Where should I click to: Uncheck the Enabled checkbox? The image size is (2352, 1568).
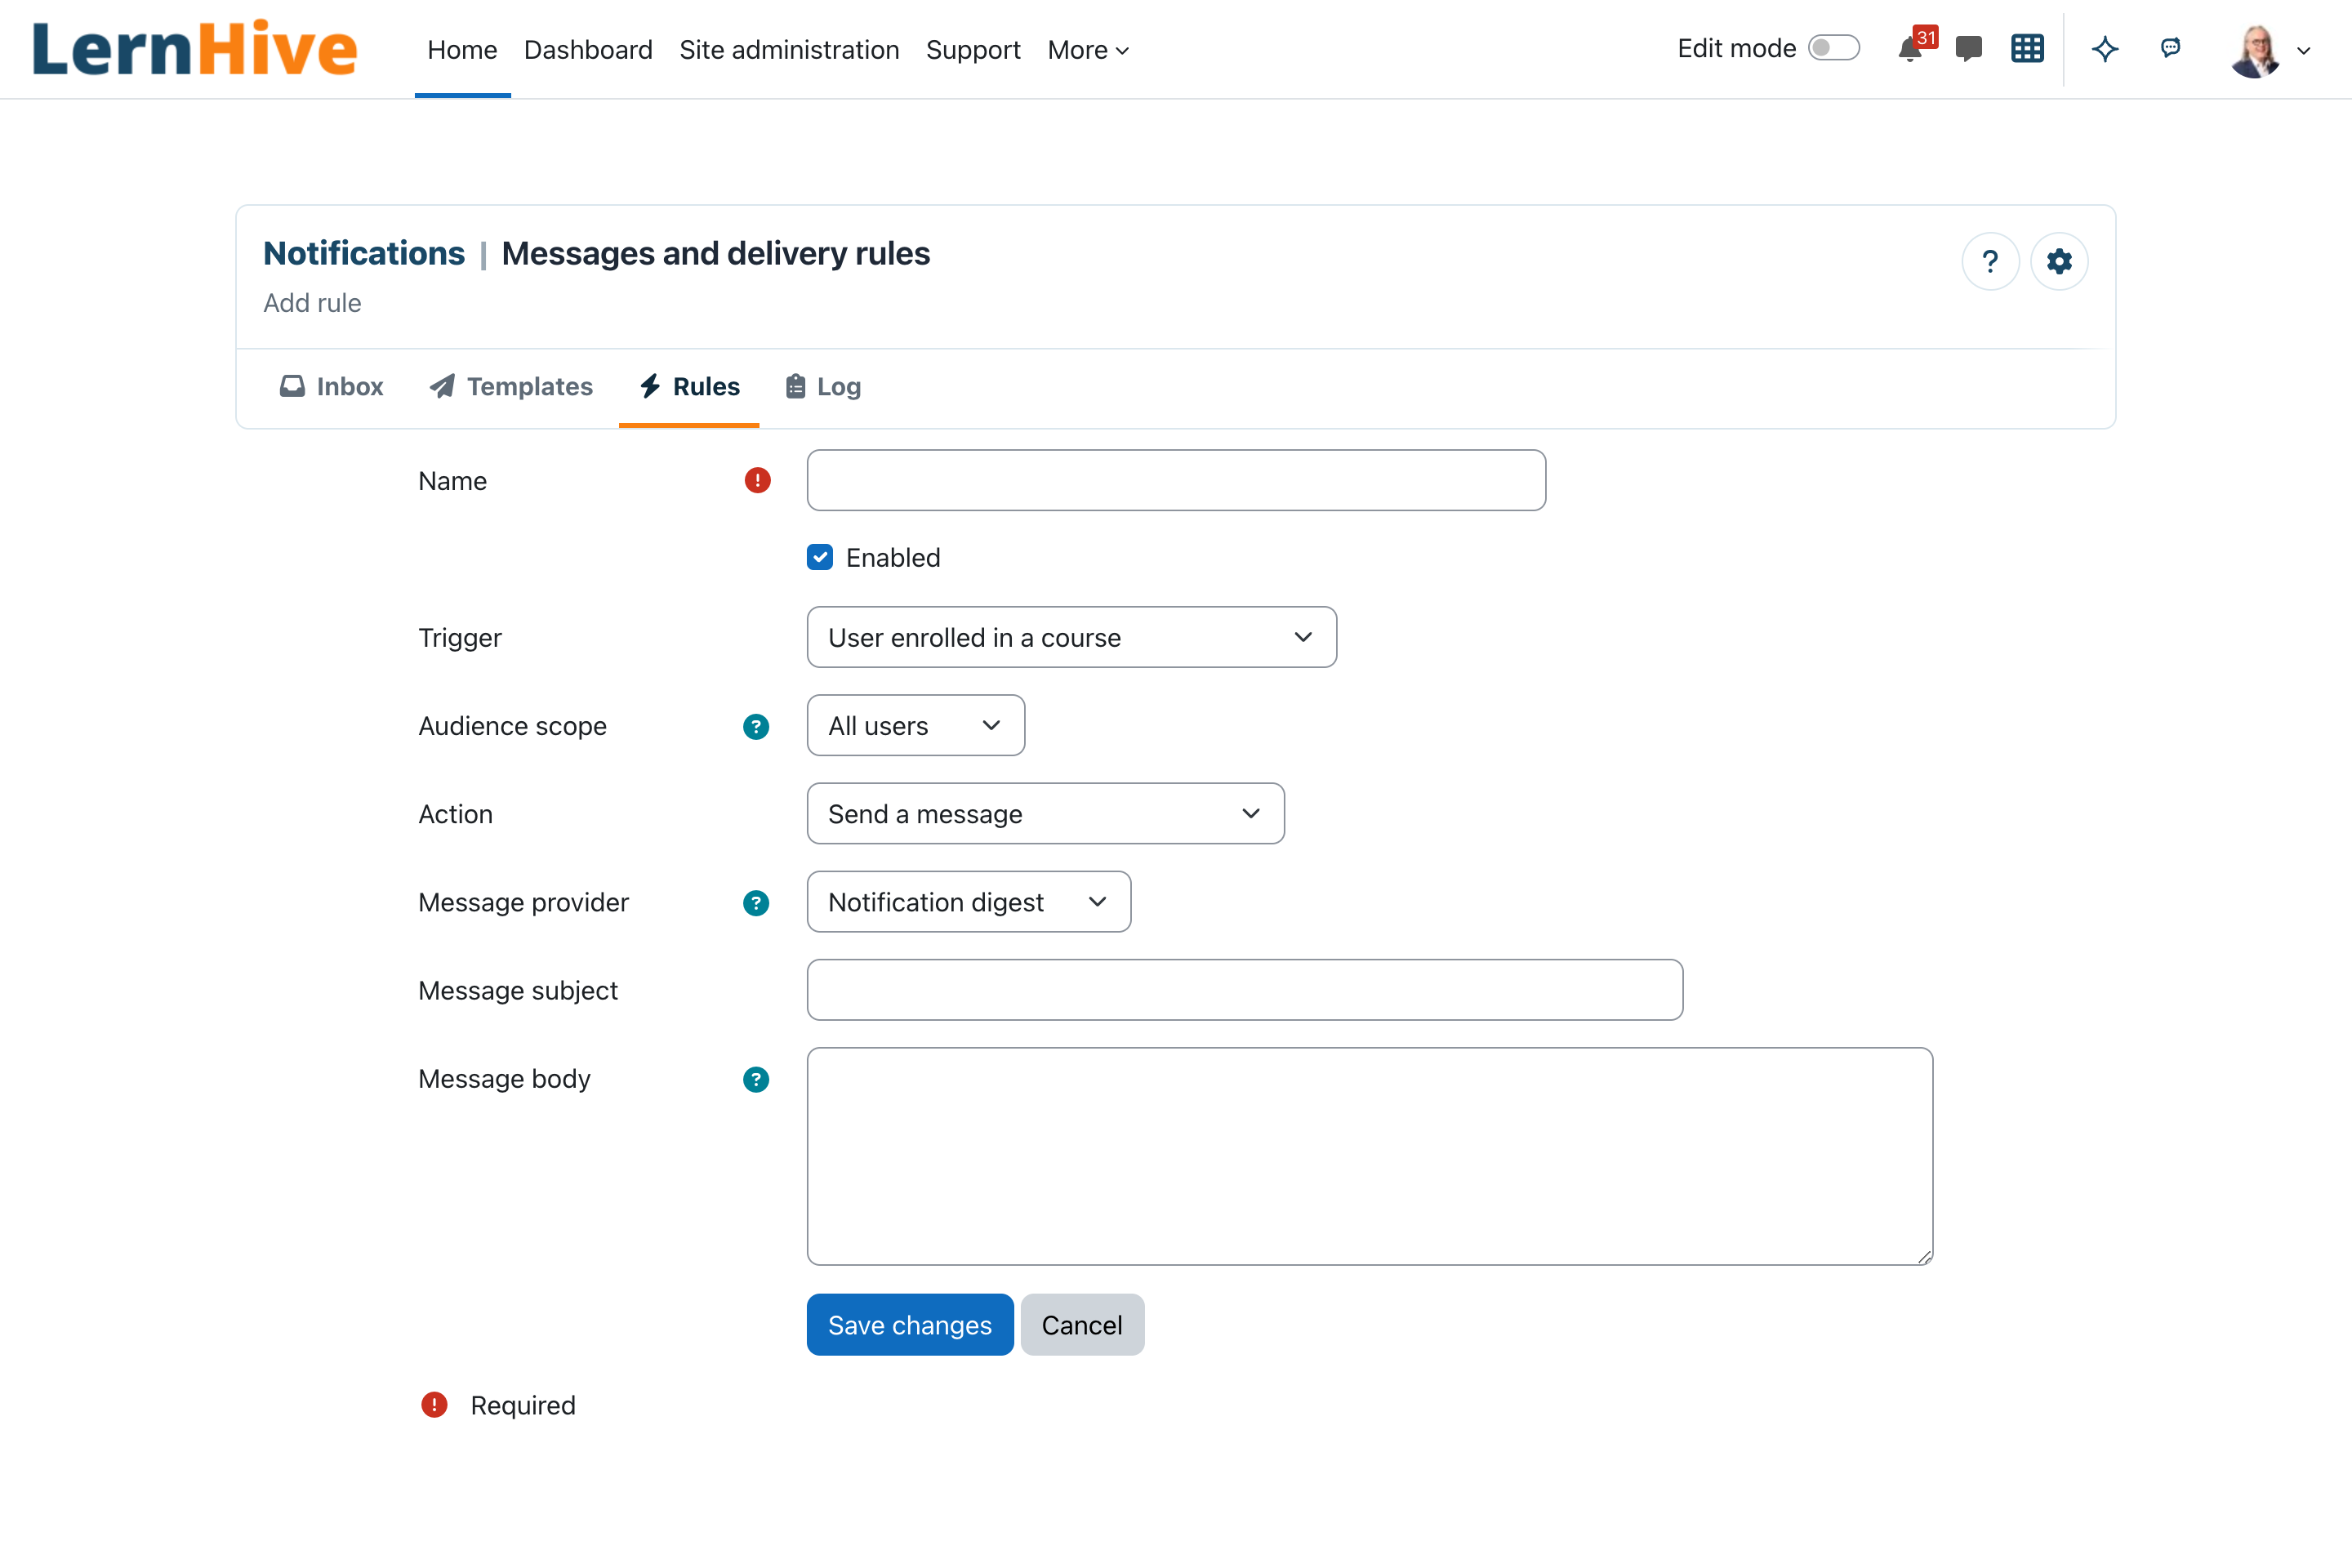point(820,557)
